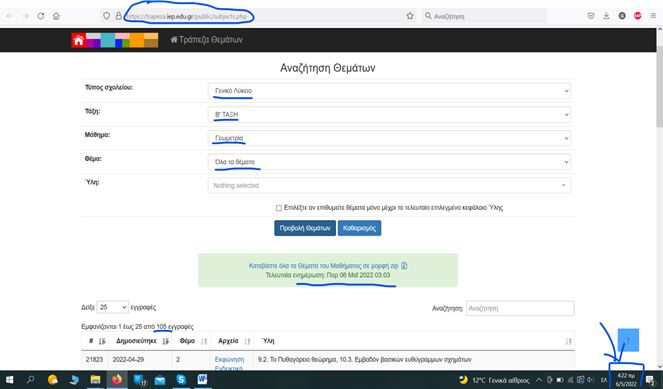Viewport: 663px width, 389px height.
Task: Open Windows taskbar search
Action: (x=30, y=380)
